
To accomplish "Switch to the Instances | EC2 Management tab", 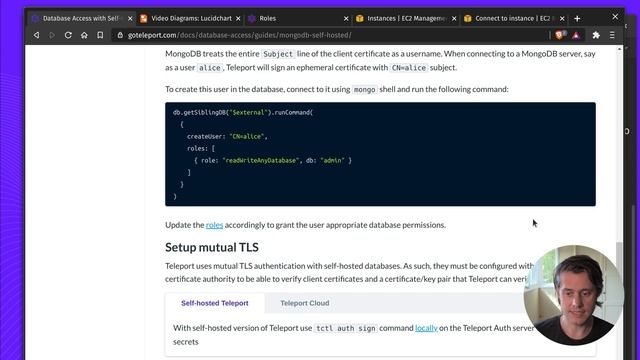I will [x=406, y=18].
